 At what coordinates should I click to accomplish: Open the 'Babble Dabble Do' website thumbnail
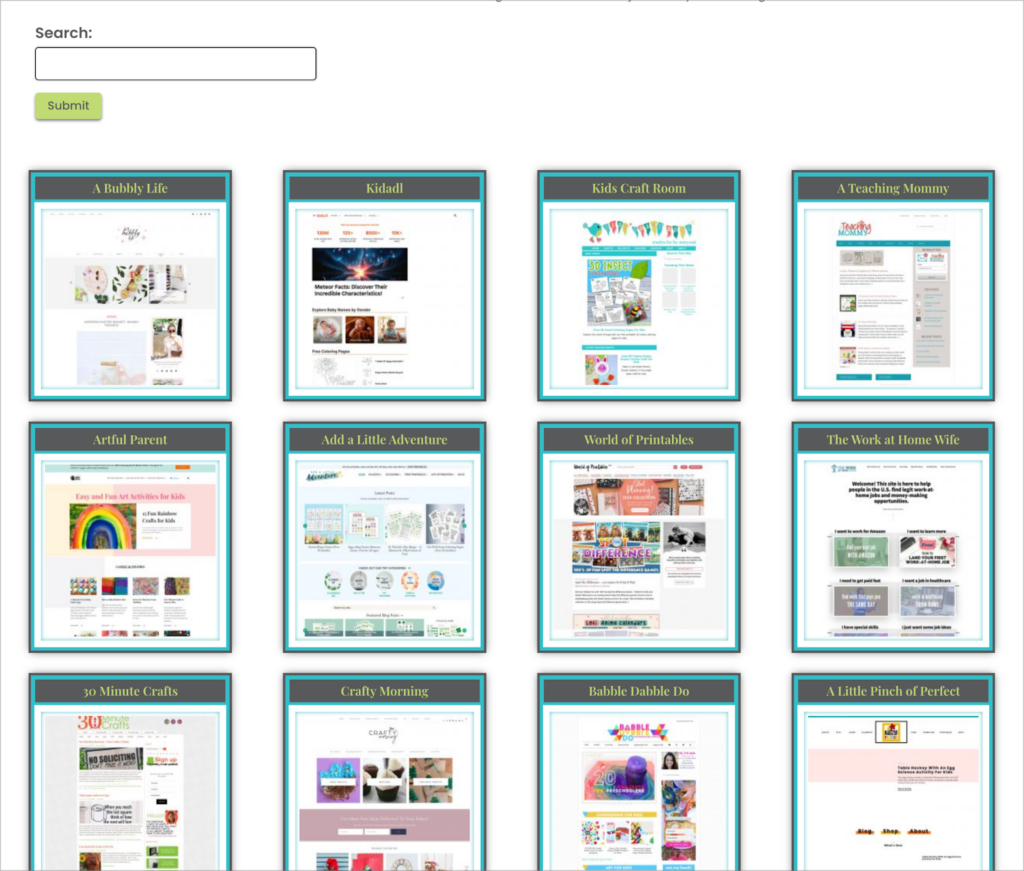click(637, 790)
